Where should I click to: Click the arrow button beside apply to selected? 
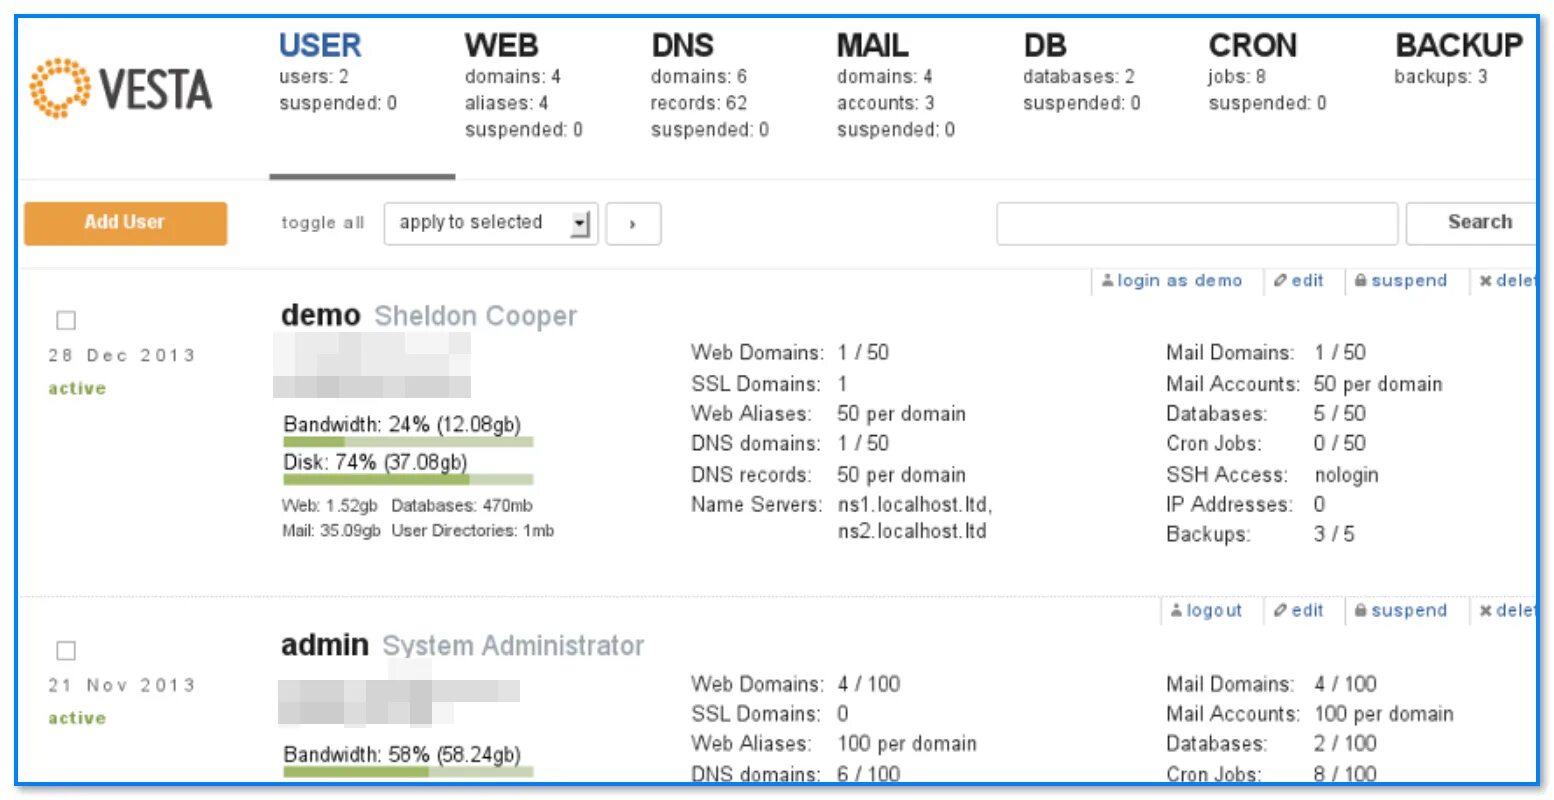point(633,224)
